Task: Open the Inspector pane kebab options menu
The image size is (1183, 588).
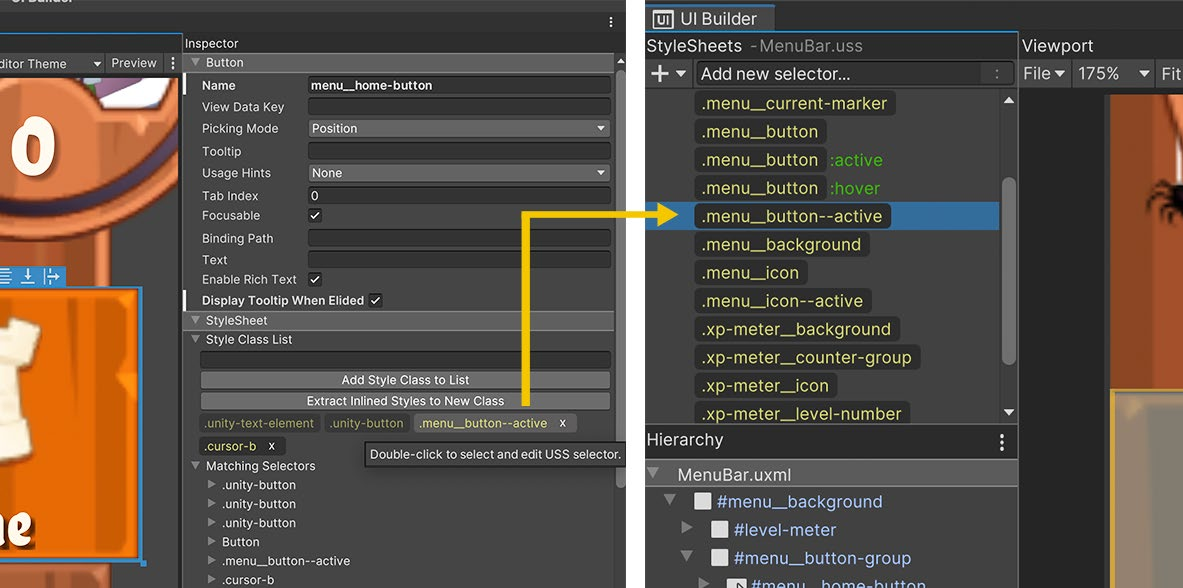Action: click(610, 22)
